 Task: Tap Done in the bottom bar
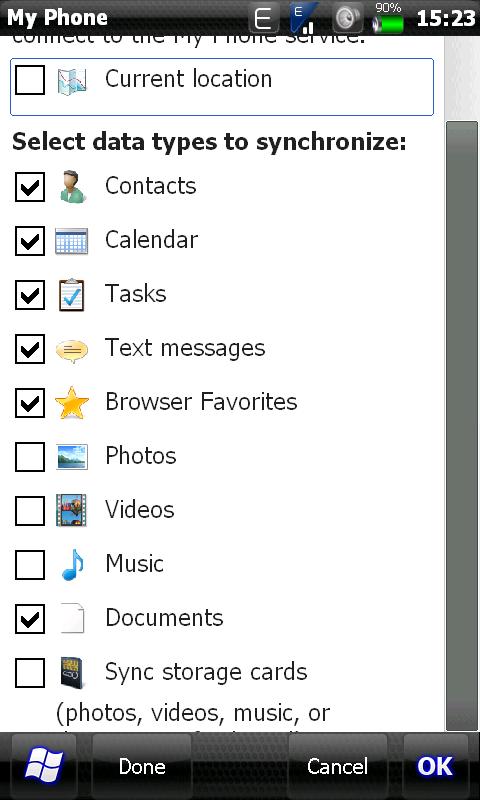click(142, 766)
